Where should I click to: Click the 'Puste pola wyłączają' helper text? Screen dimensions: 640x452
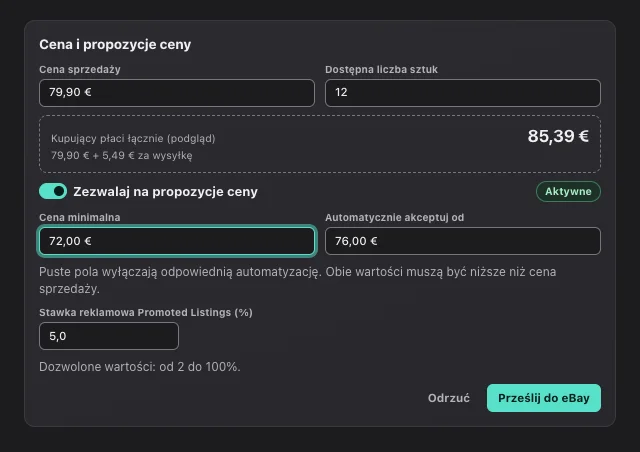298,280
